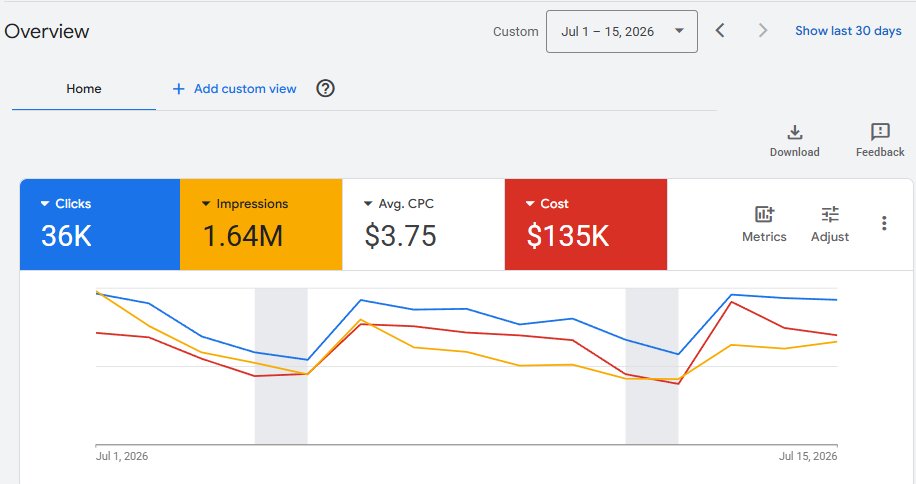The height and width of the screenshot is (484, 916).
Task: Select the yellow Impressions 1.64M scorecard
Action: (x=261, y=224)
